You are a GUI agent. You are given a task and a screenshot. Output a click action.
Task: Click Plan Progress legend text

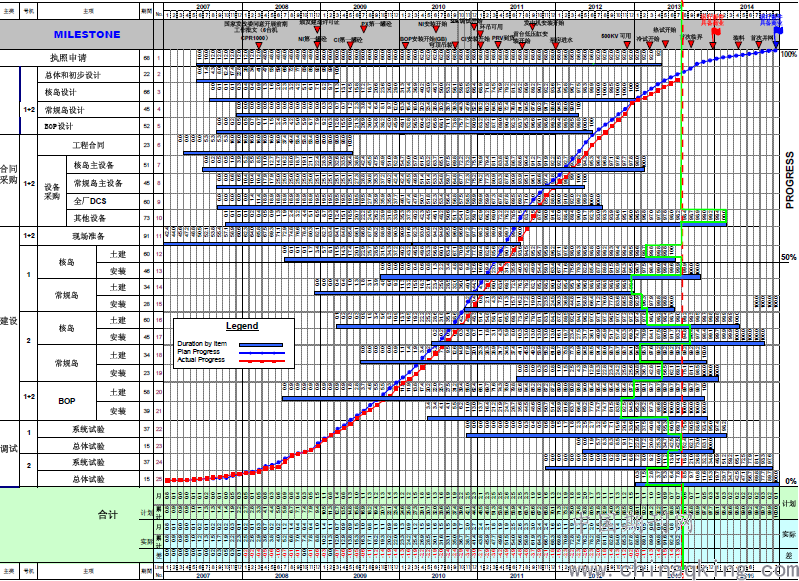(198, 352)
